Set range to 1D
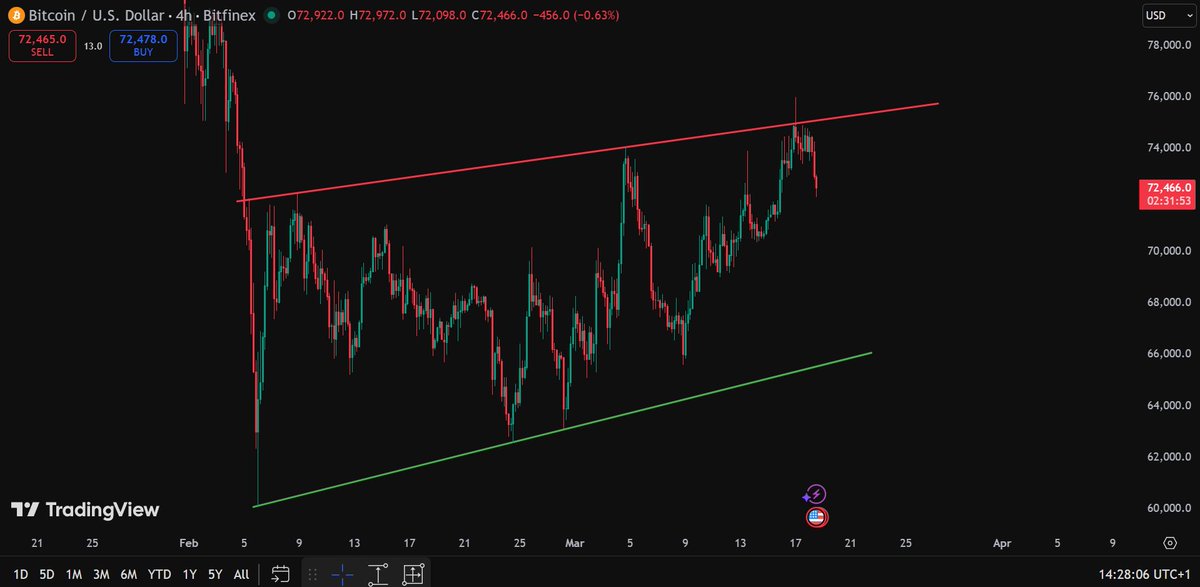 click(x=21, y=574)
